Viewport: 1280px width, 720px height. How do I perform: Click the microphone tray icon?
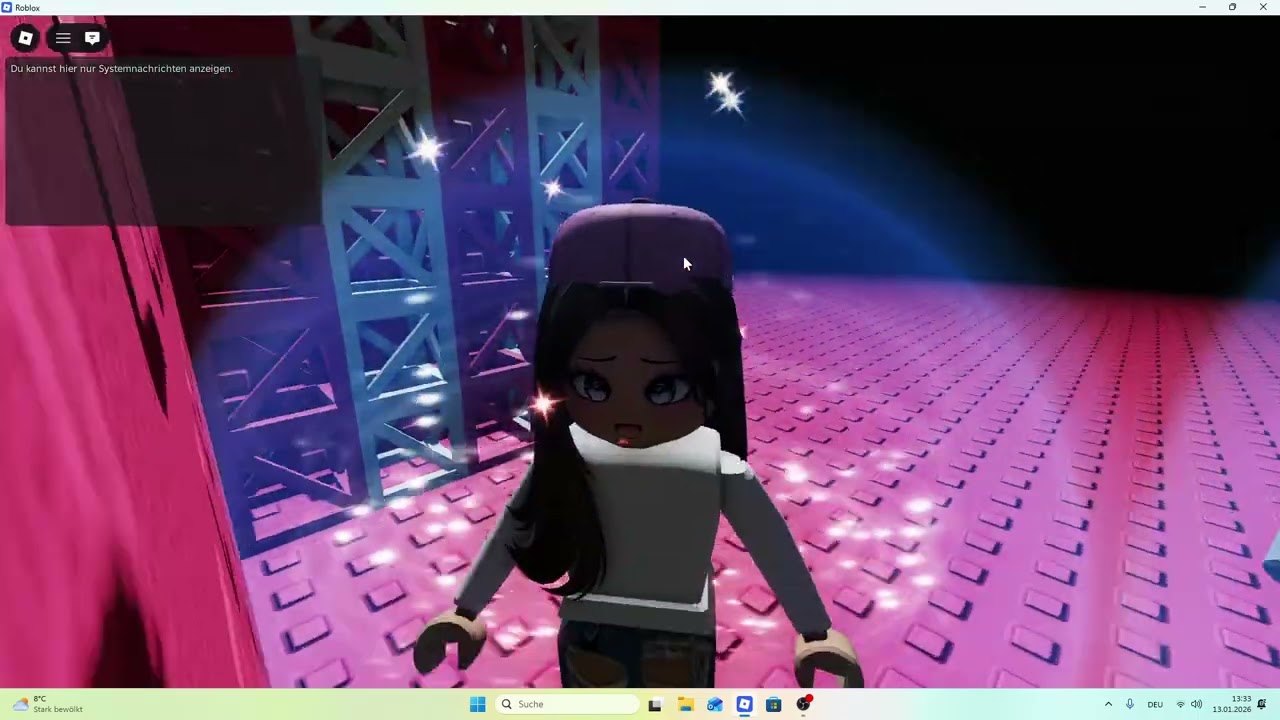(x=1130, y=704)
